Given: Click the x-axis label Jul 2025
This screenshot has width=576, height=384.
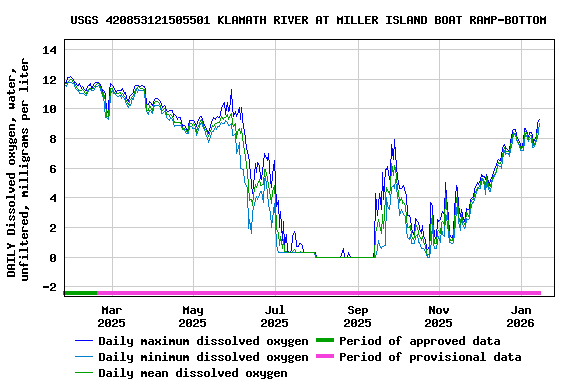Looking at the screenshot, I should point(274,317).
